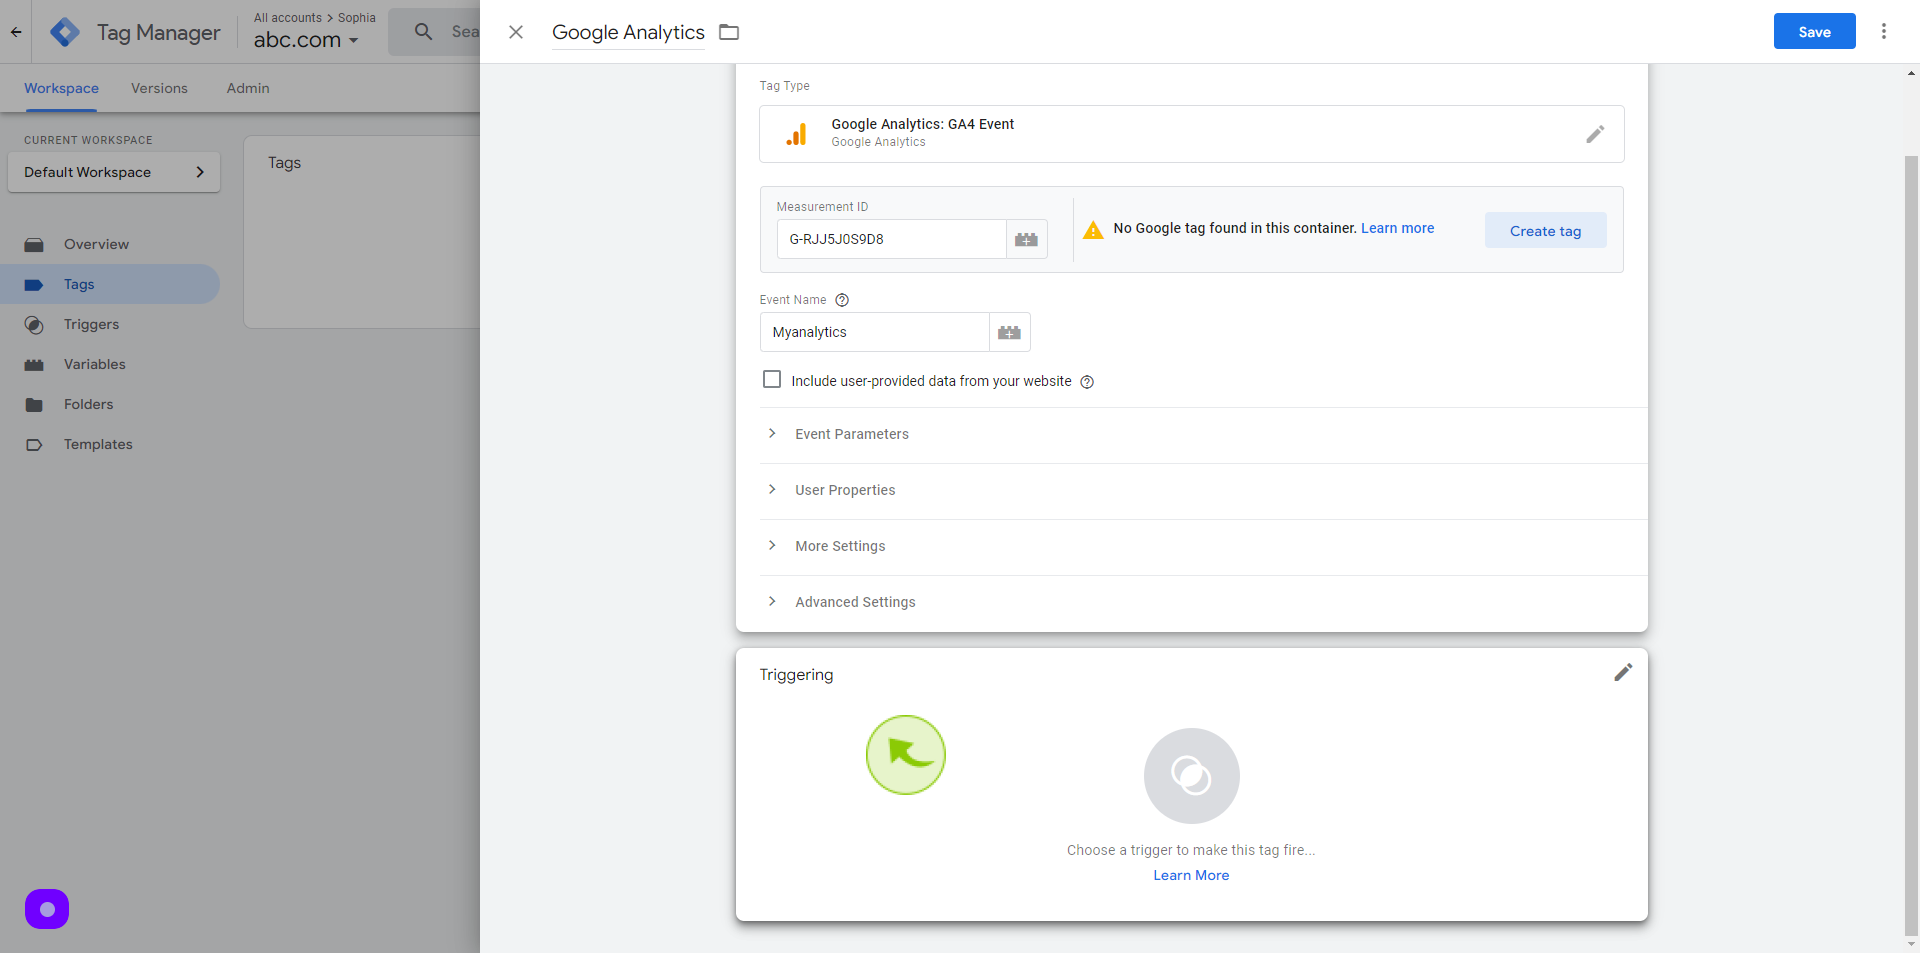Expand Advanced Settings section
The height and width of the screenshot is (953, 1920).
coord(1204,602)
